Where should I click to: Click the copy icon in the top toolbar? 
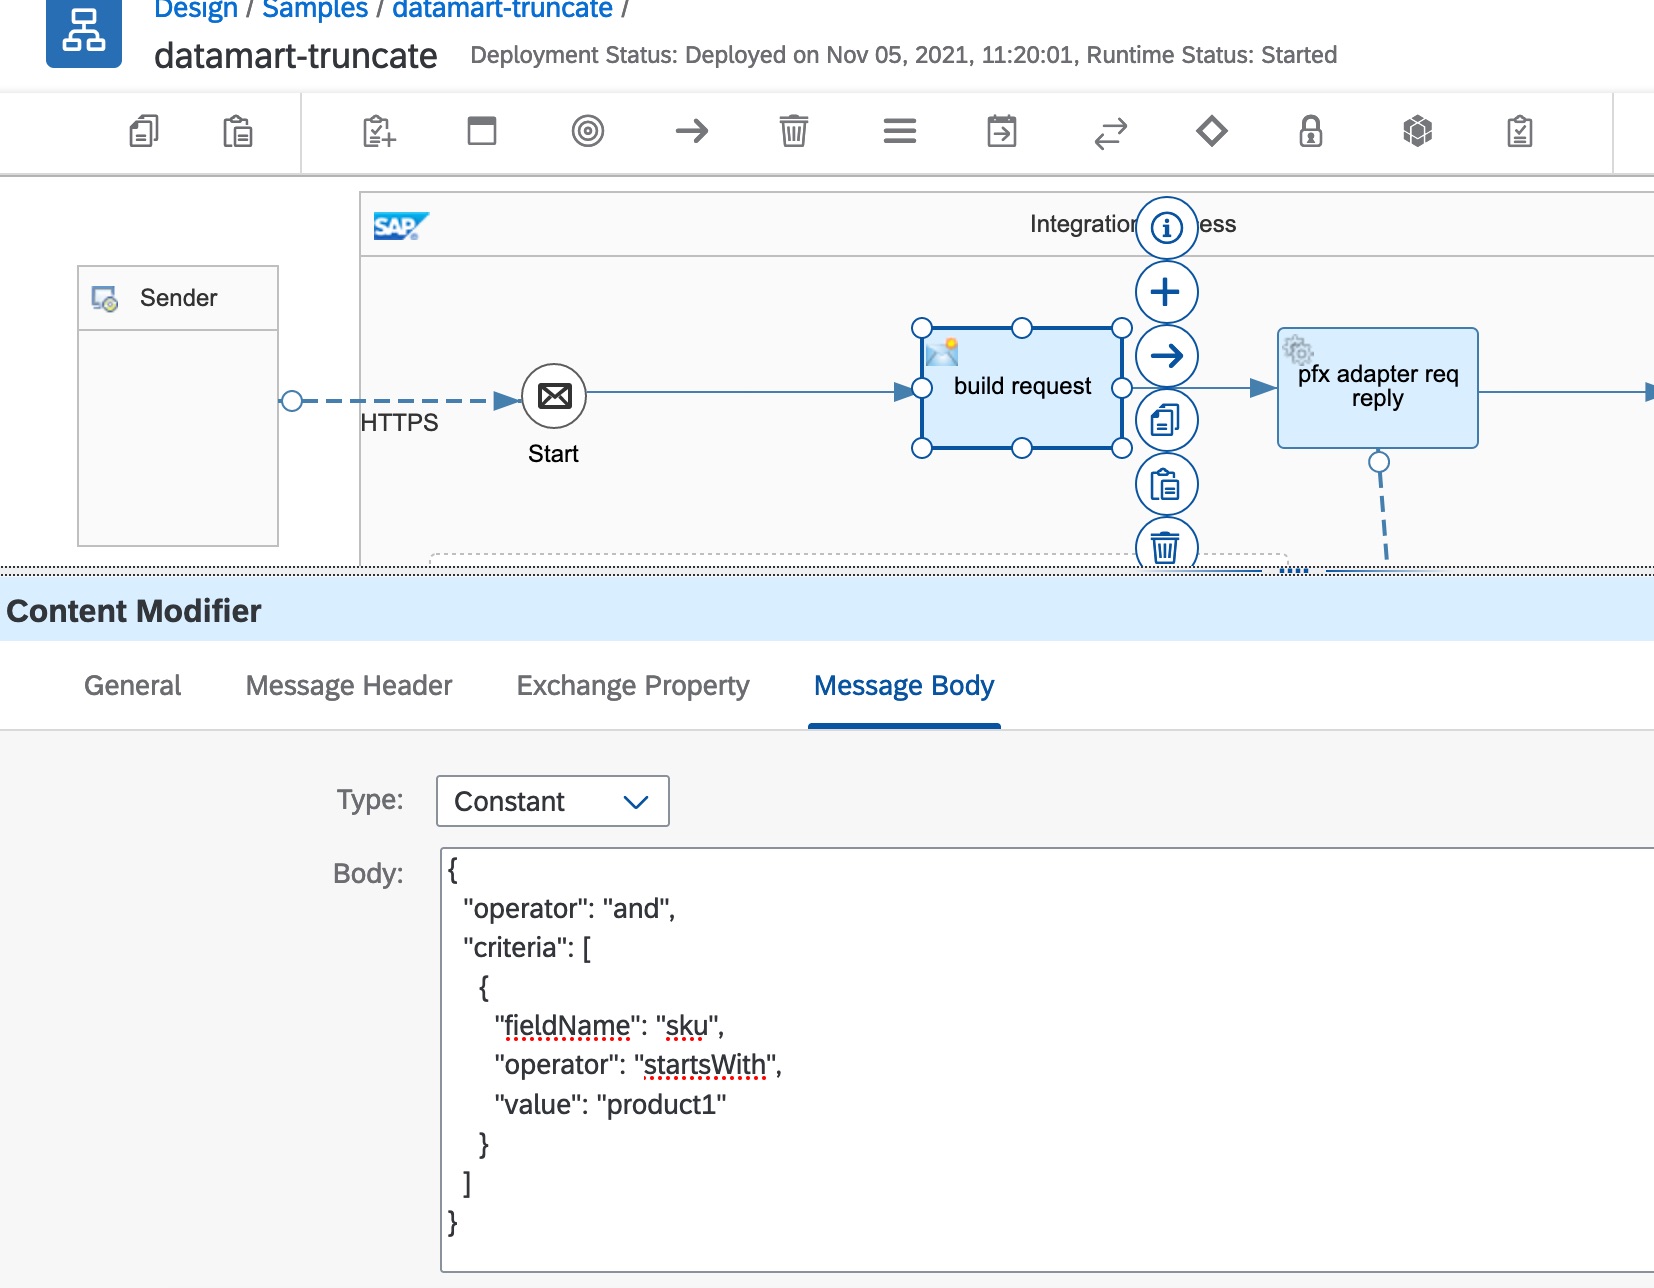tap(144, 131)
